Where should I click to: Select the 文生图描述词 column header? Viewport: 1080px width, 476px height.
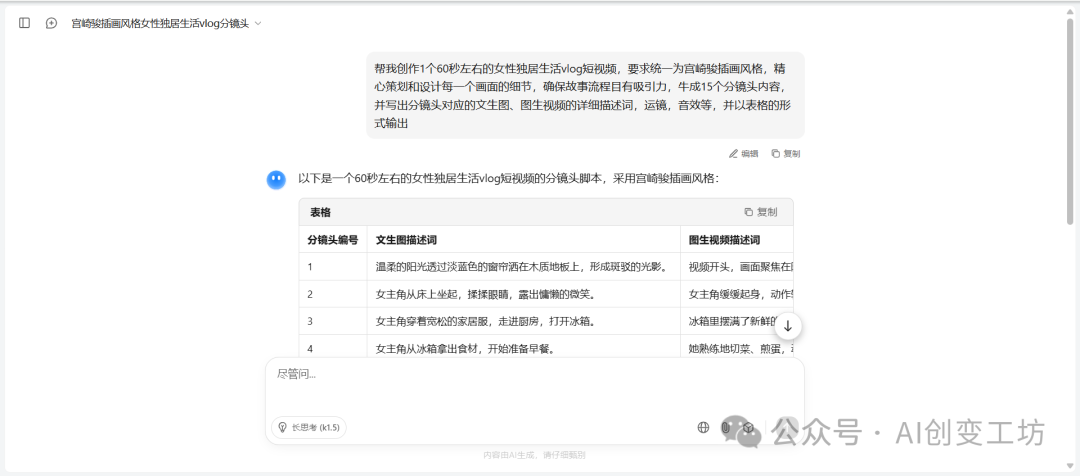523,240
